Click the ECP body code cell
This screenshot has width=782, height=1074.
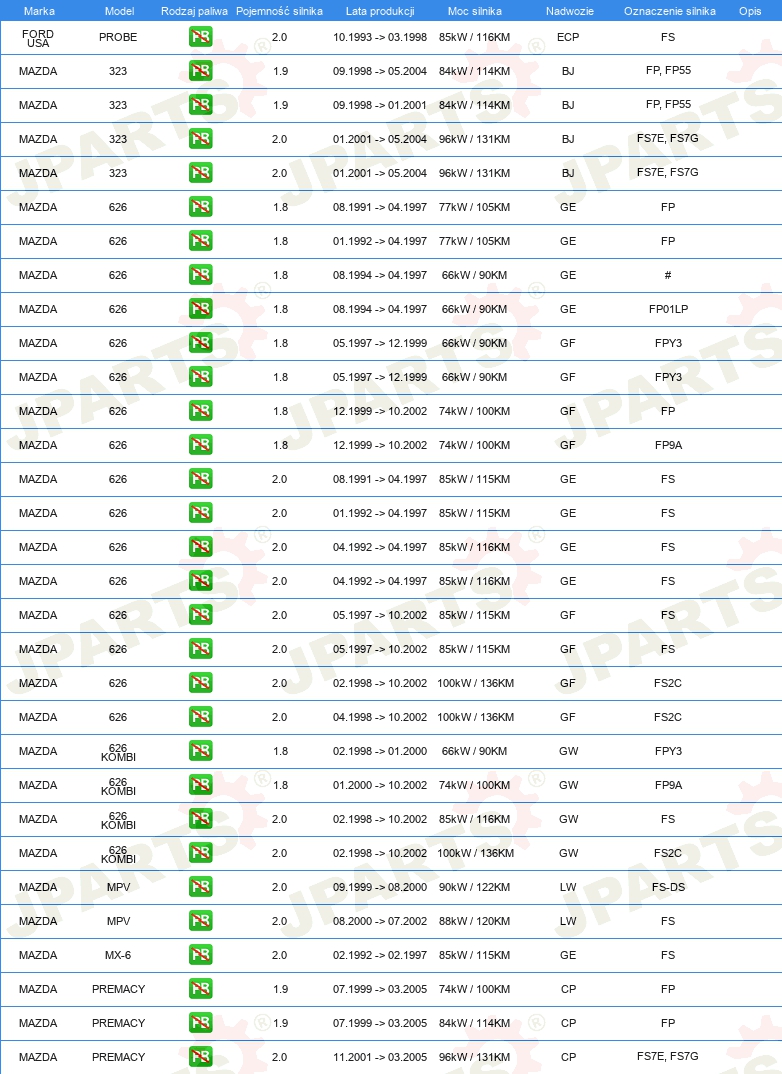[x=568, y=37]
